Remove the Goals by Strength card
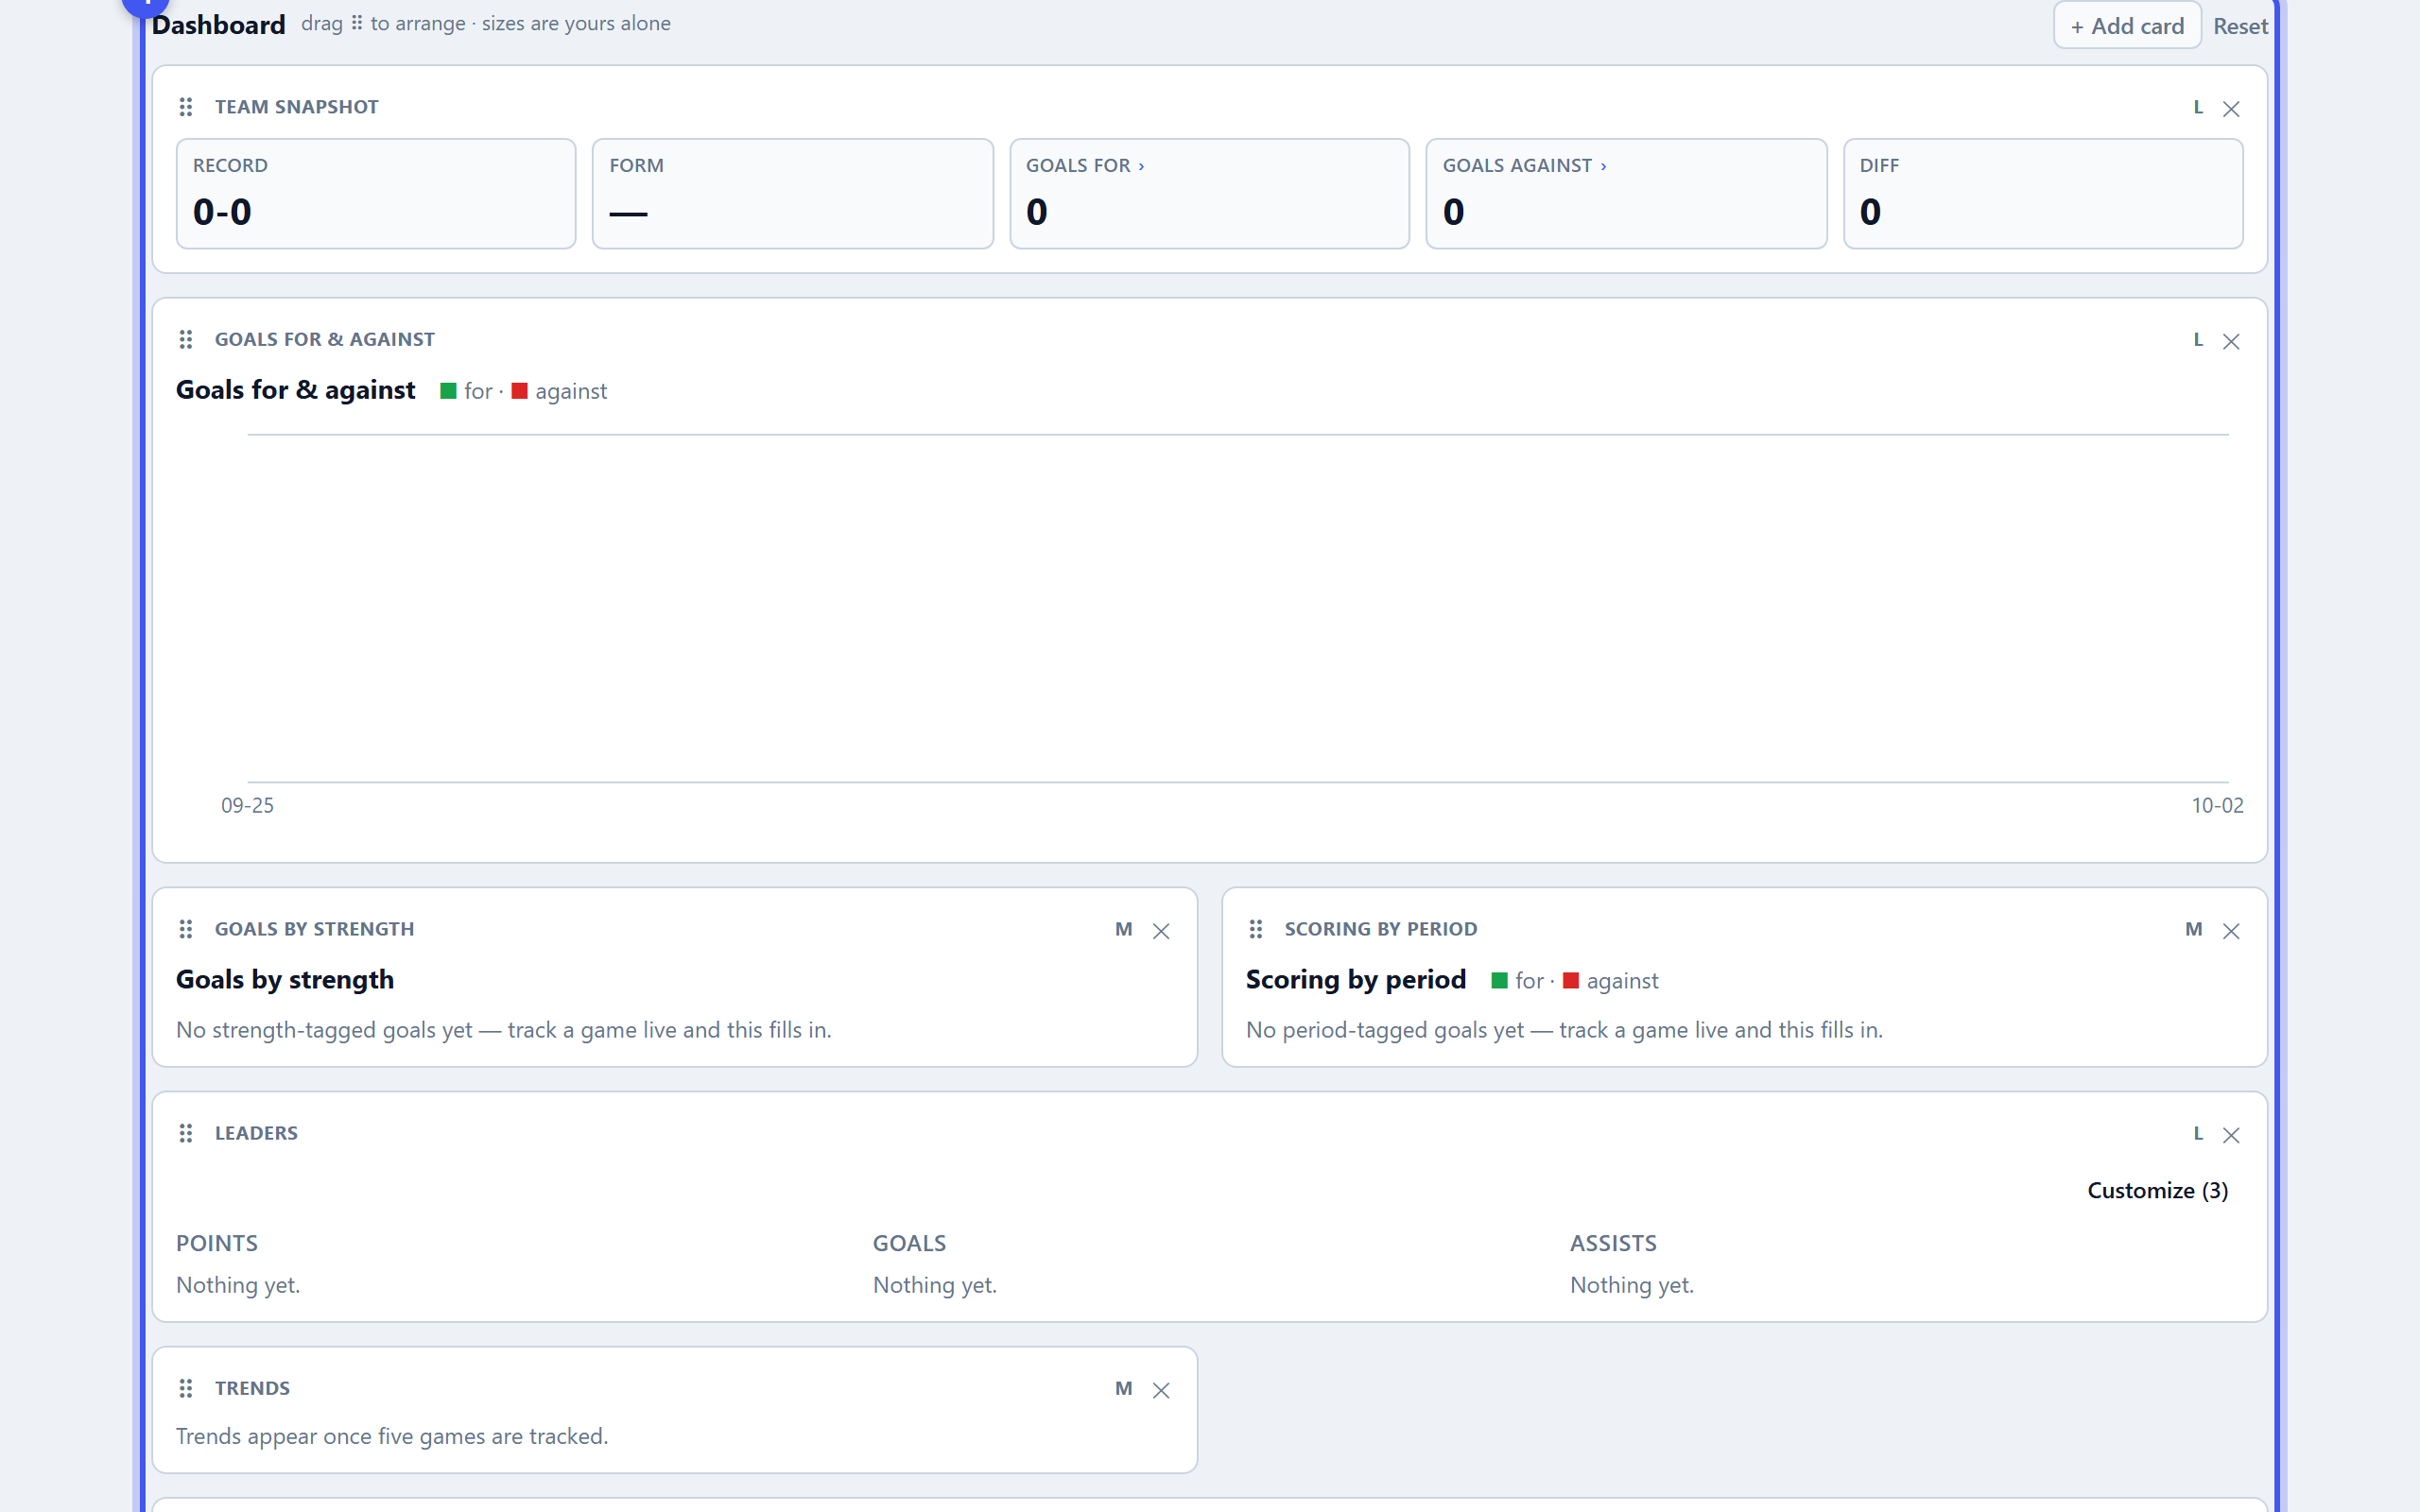The height and width of the screenshot is (1512, 2420). click(x=1161, y=931)
